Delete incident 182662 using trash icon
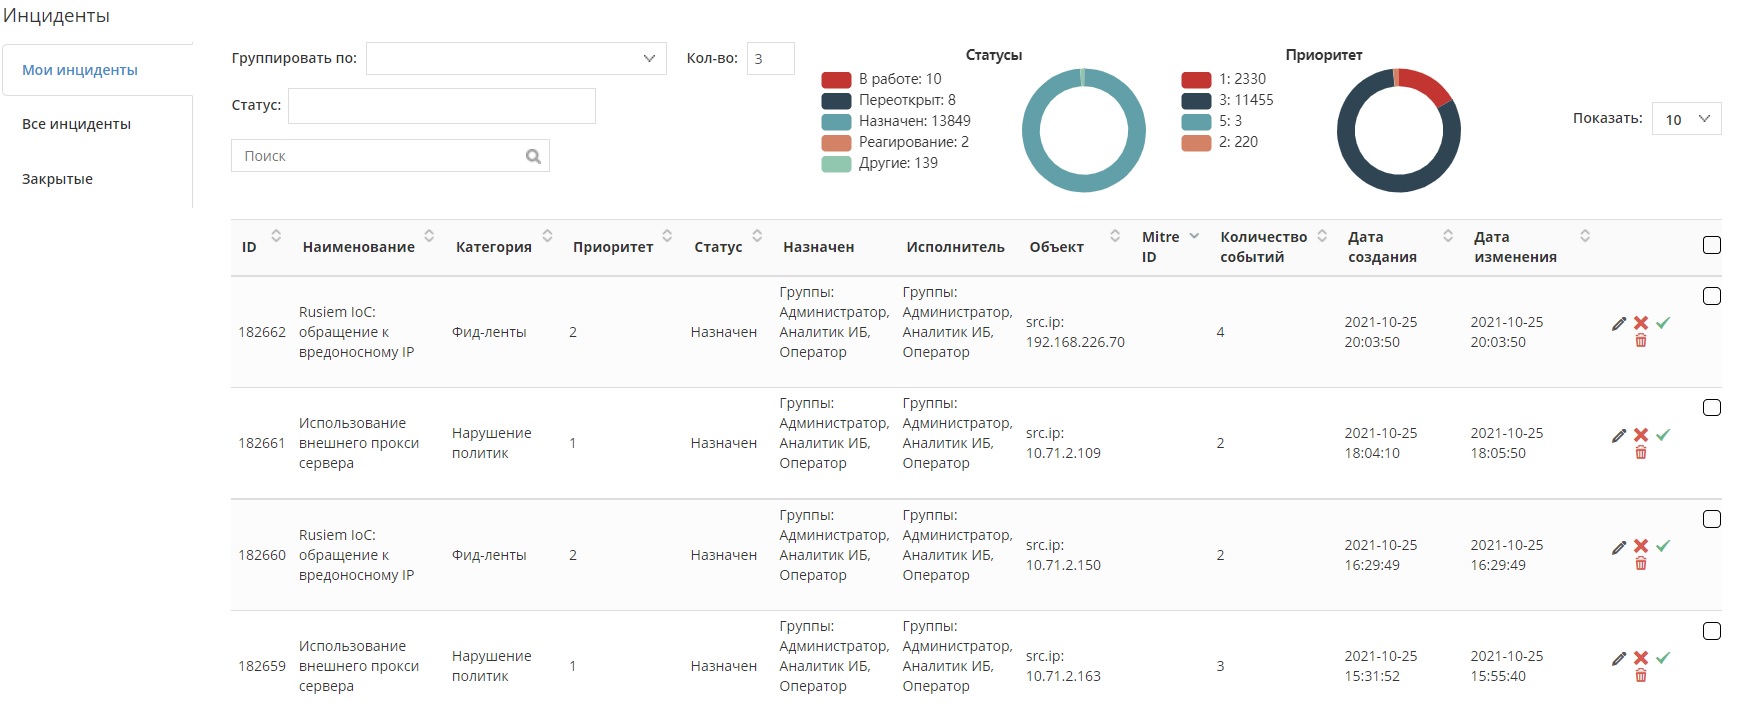The image size is (1758, 713). 1641,341
